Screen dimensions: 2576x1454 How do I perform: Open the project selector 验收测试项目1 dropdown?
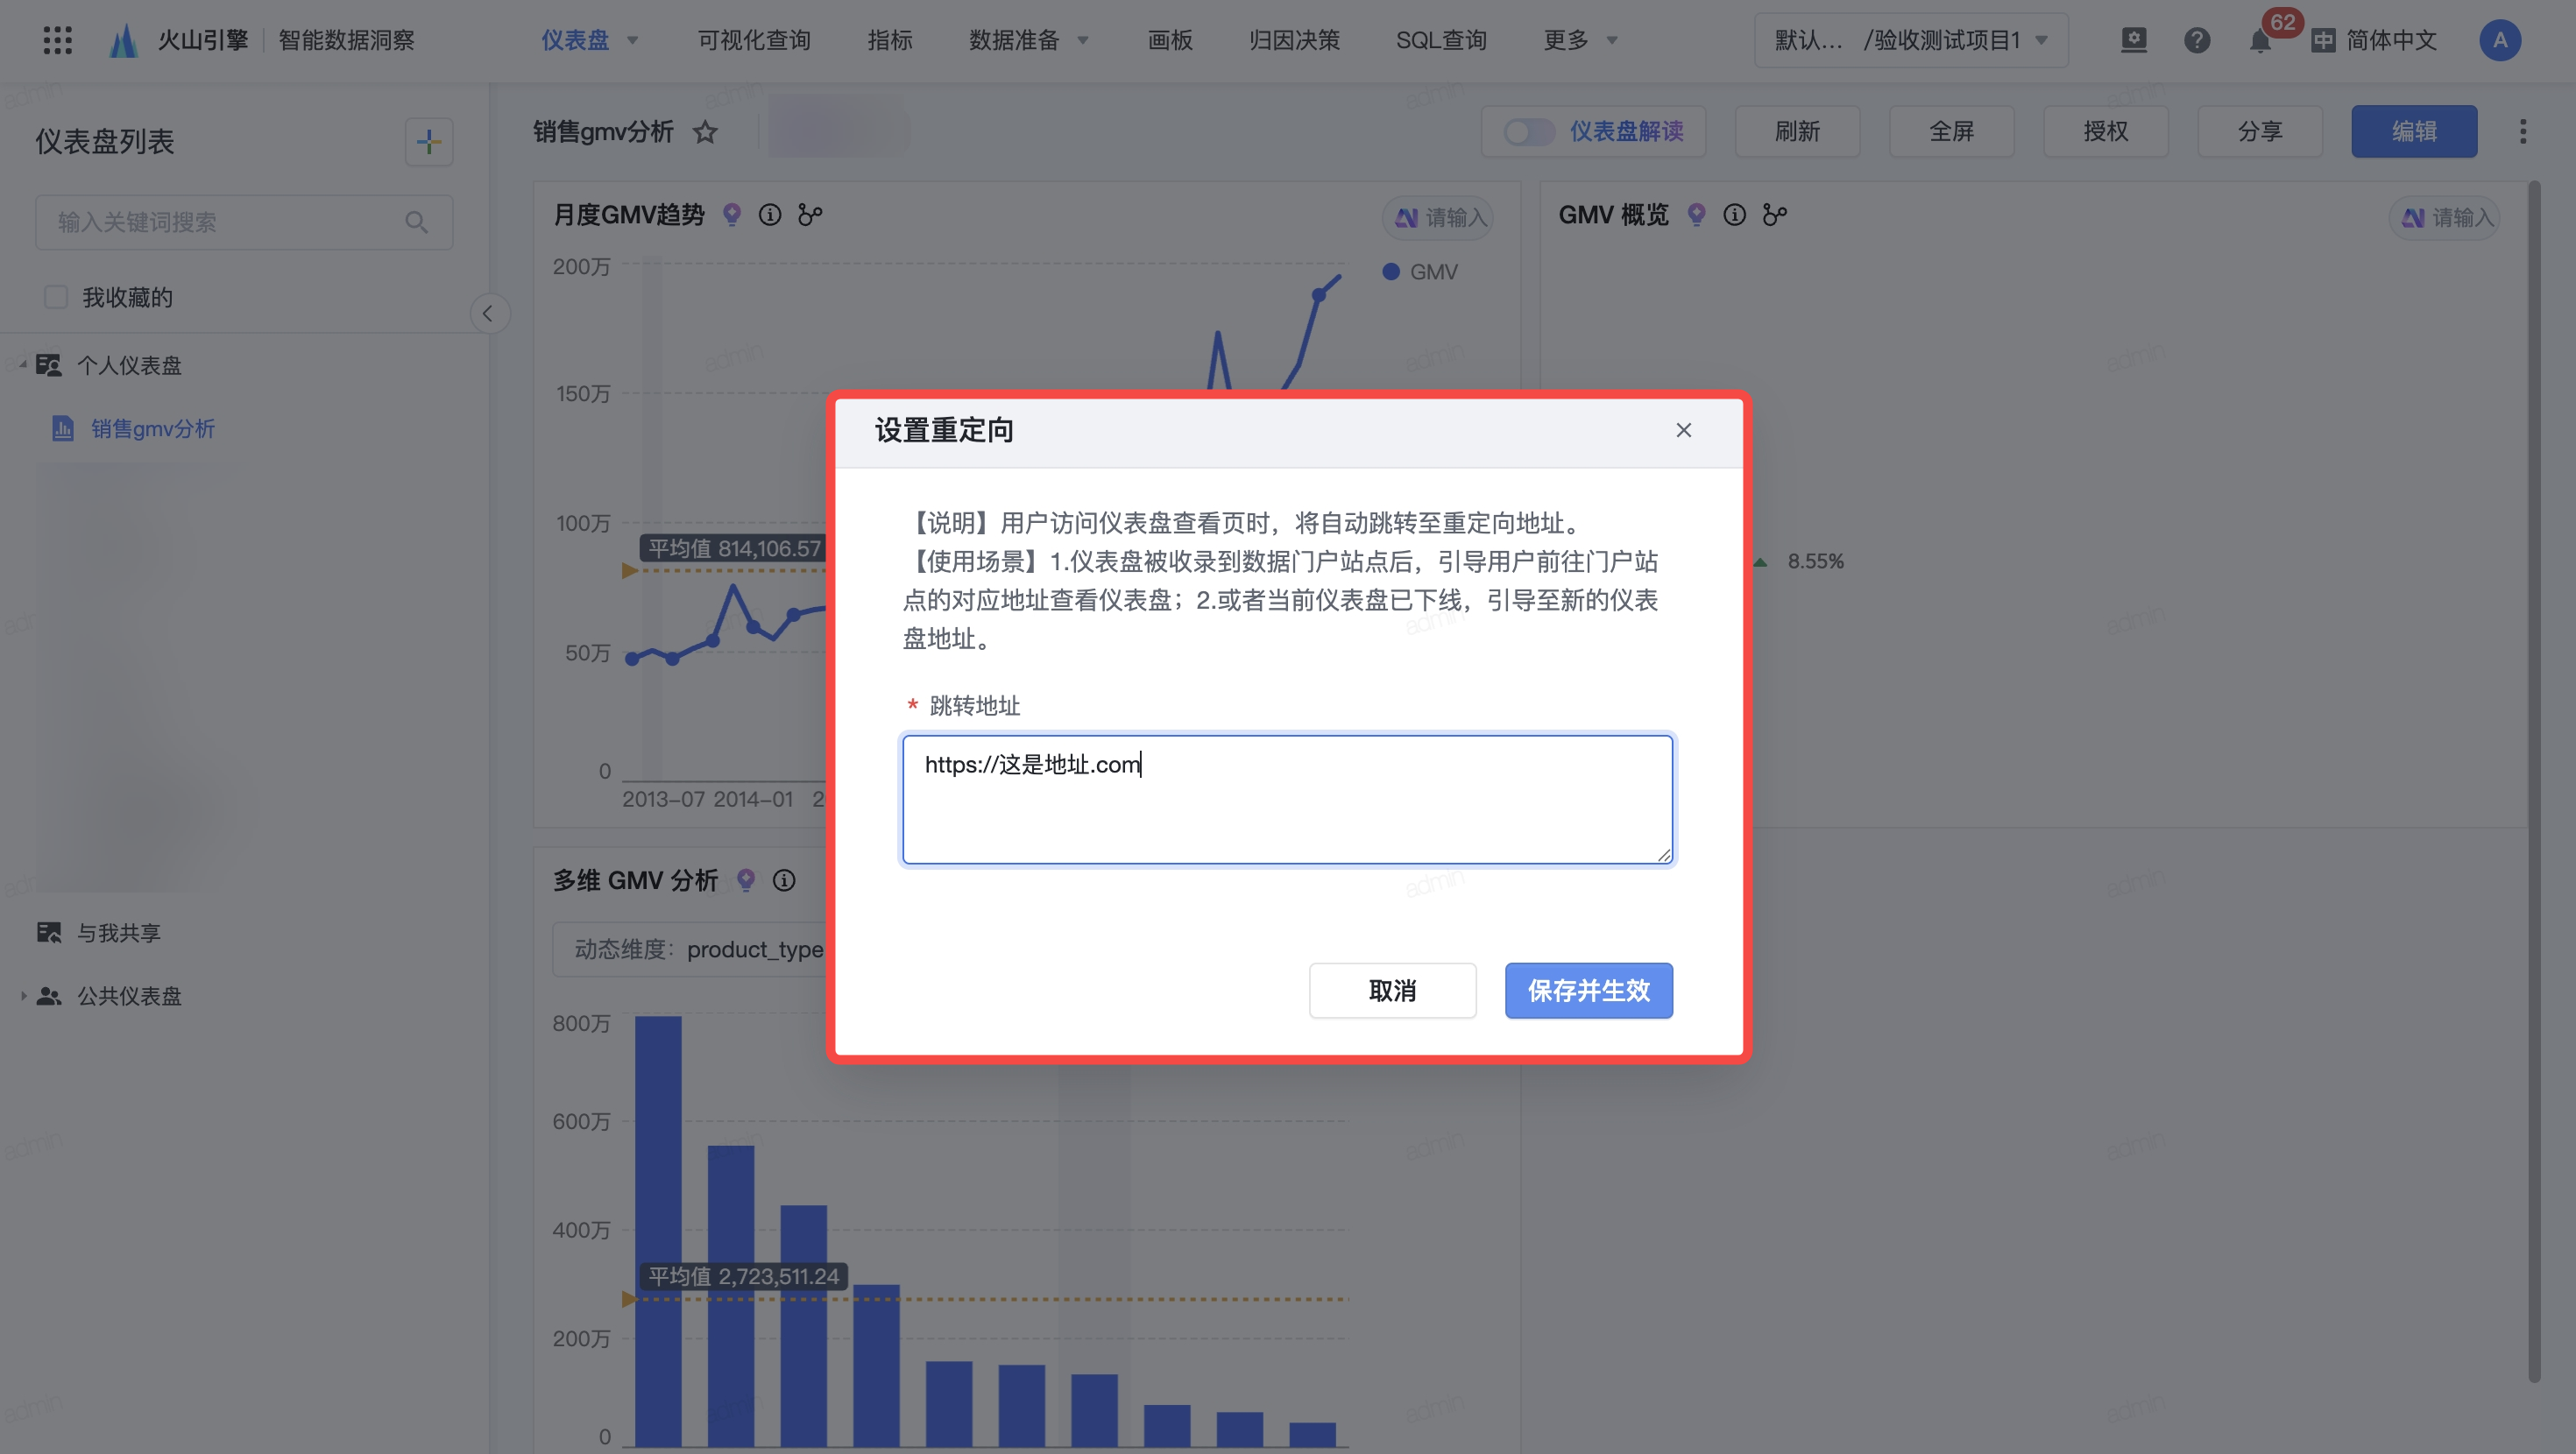[1910, 40]
